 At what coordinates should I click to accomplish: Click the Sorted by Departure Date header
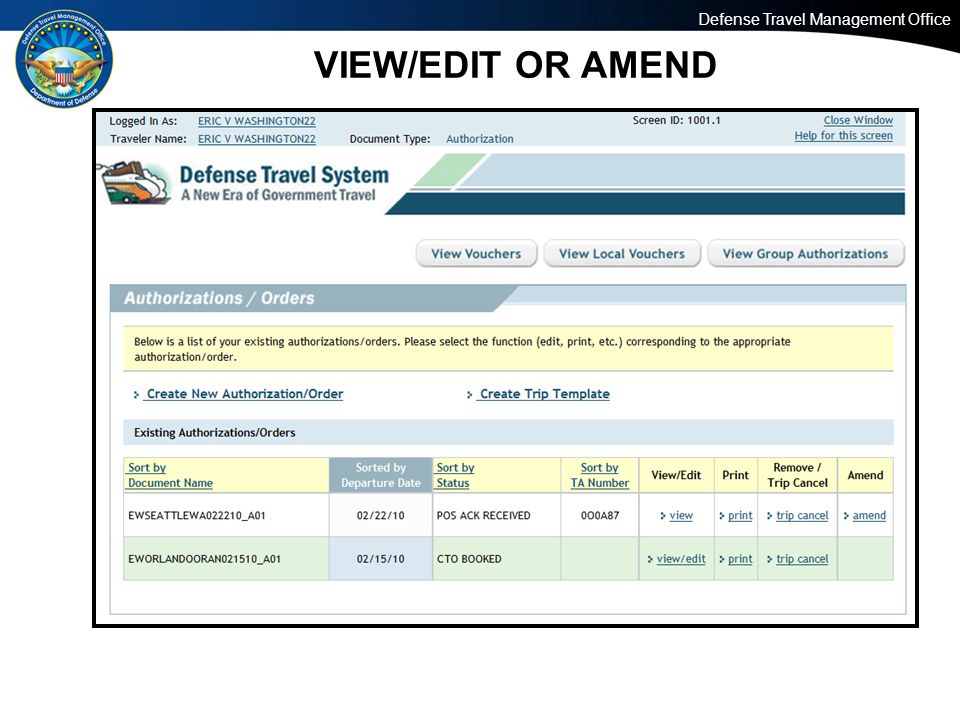tap(381, 475)
